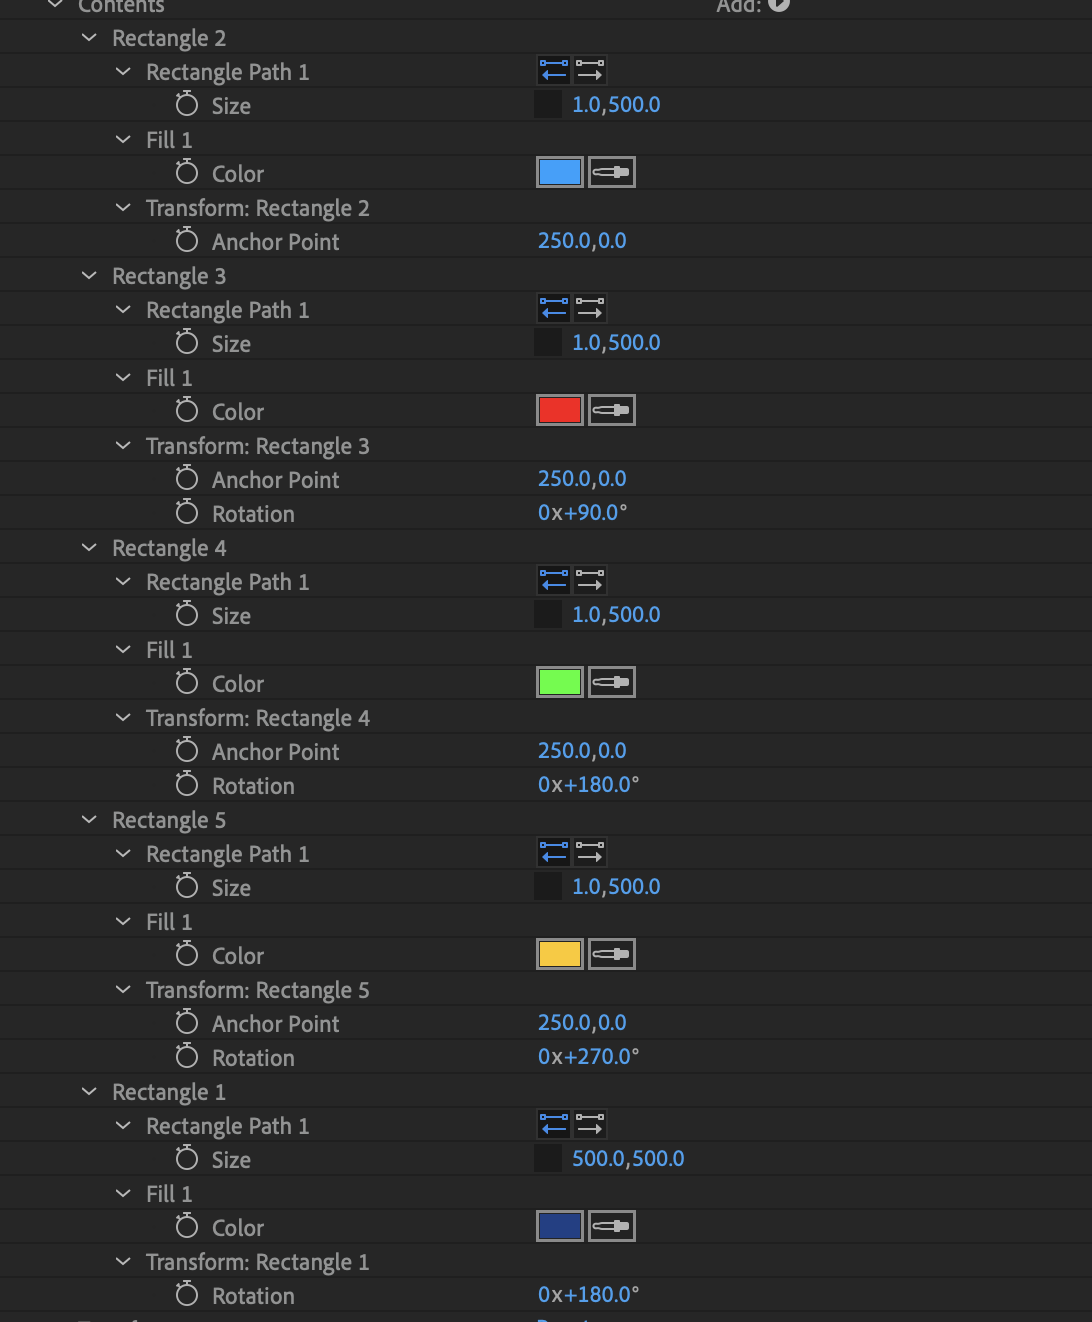Click the Size stopwatch under Rectangle 2
Viewport: 1092px width, 1322px height.
point(186,105)
